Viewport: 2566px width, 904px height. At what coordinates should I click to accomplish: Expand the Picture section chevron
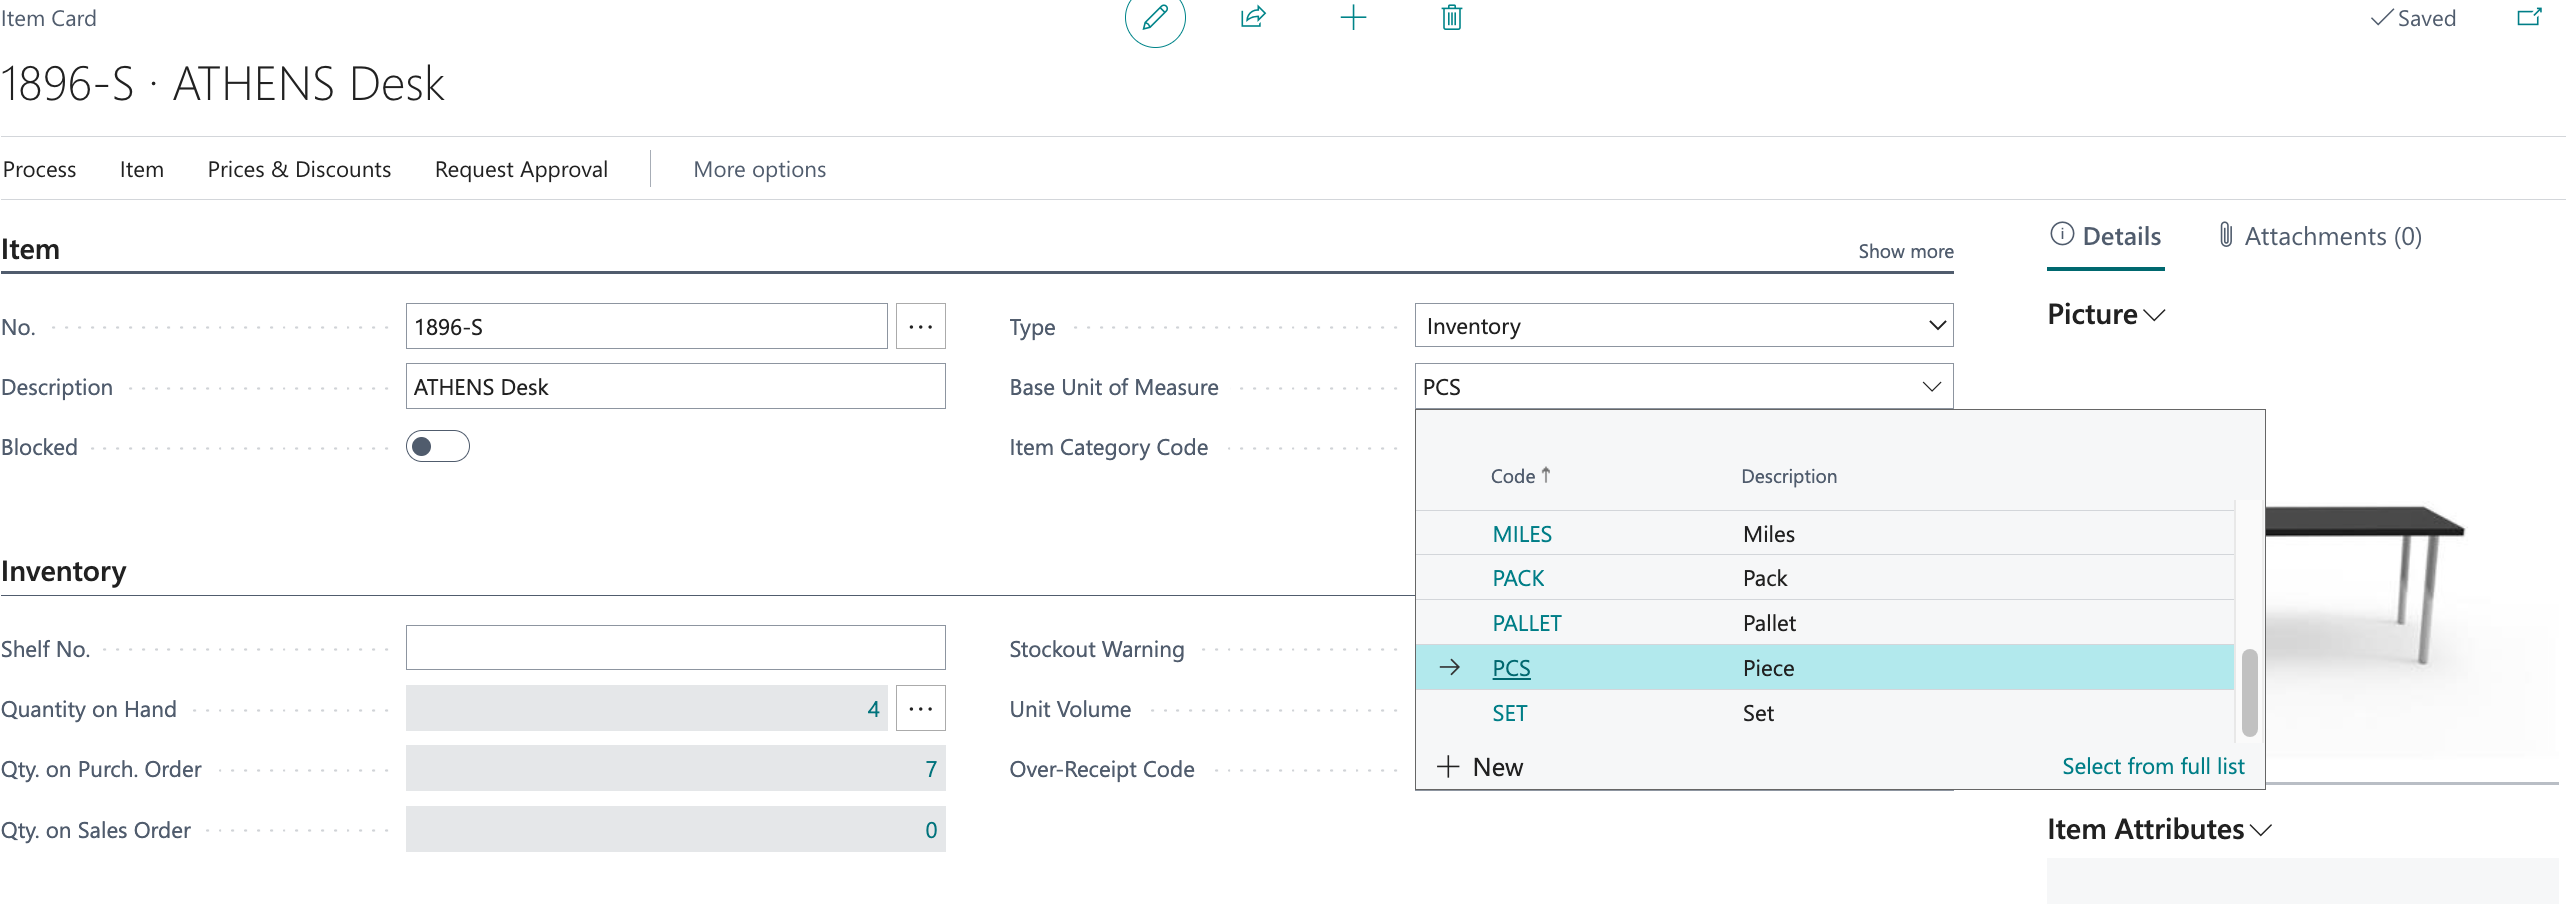(2155, 316)
